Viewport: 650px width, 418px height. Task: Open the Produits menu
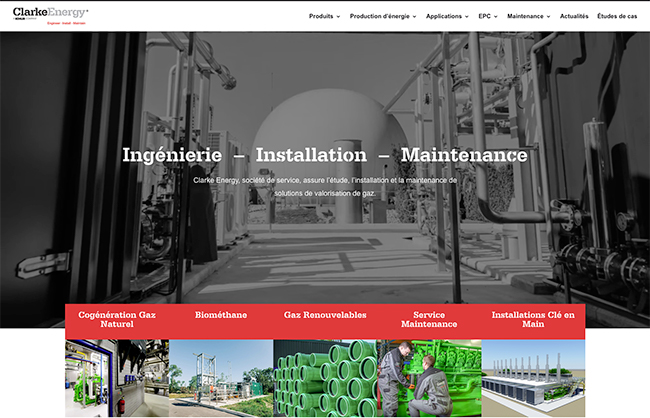pos(321,16)
